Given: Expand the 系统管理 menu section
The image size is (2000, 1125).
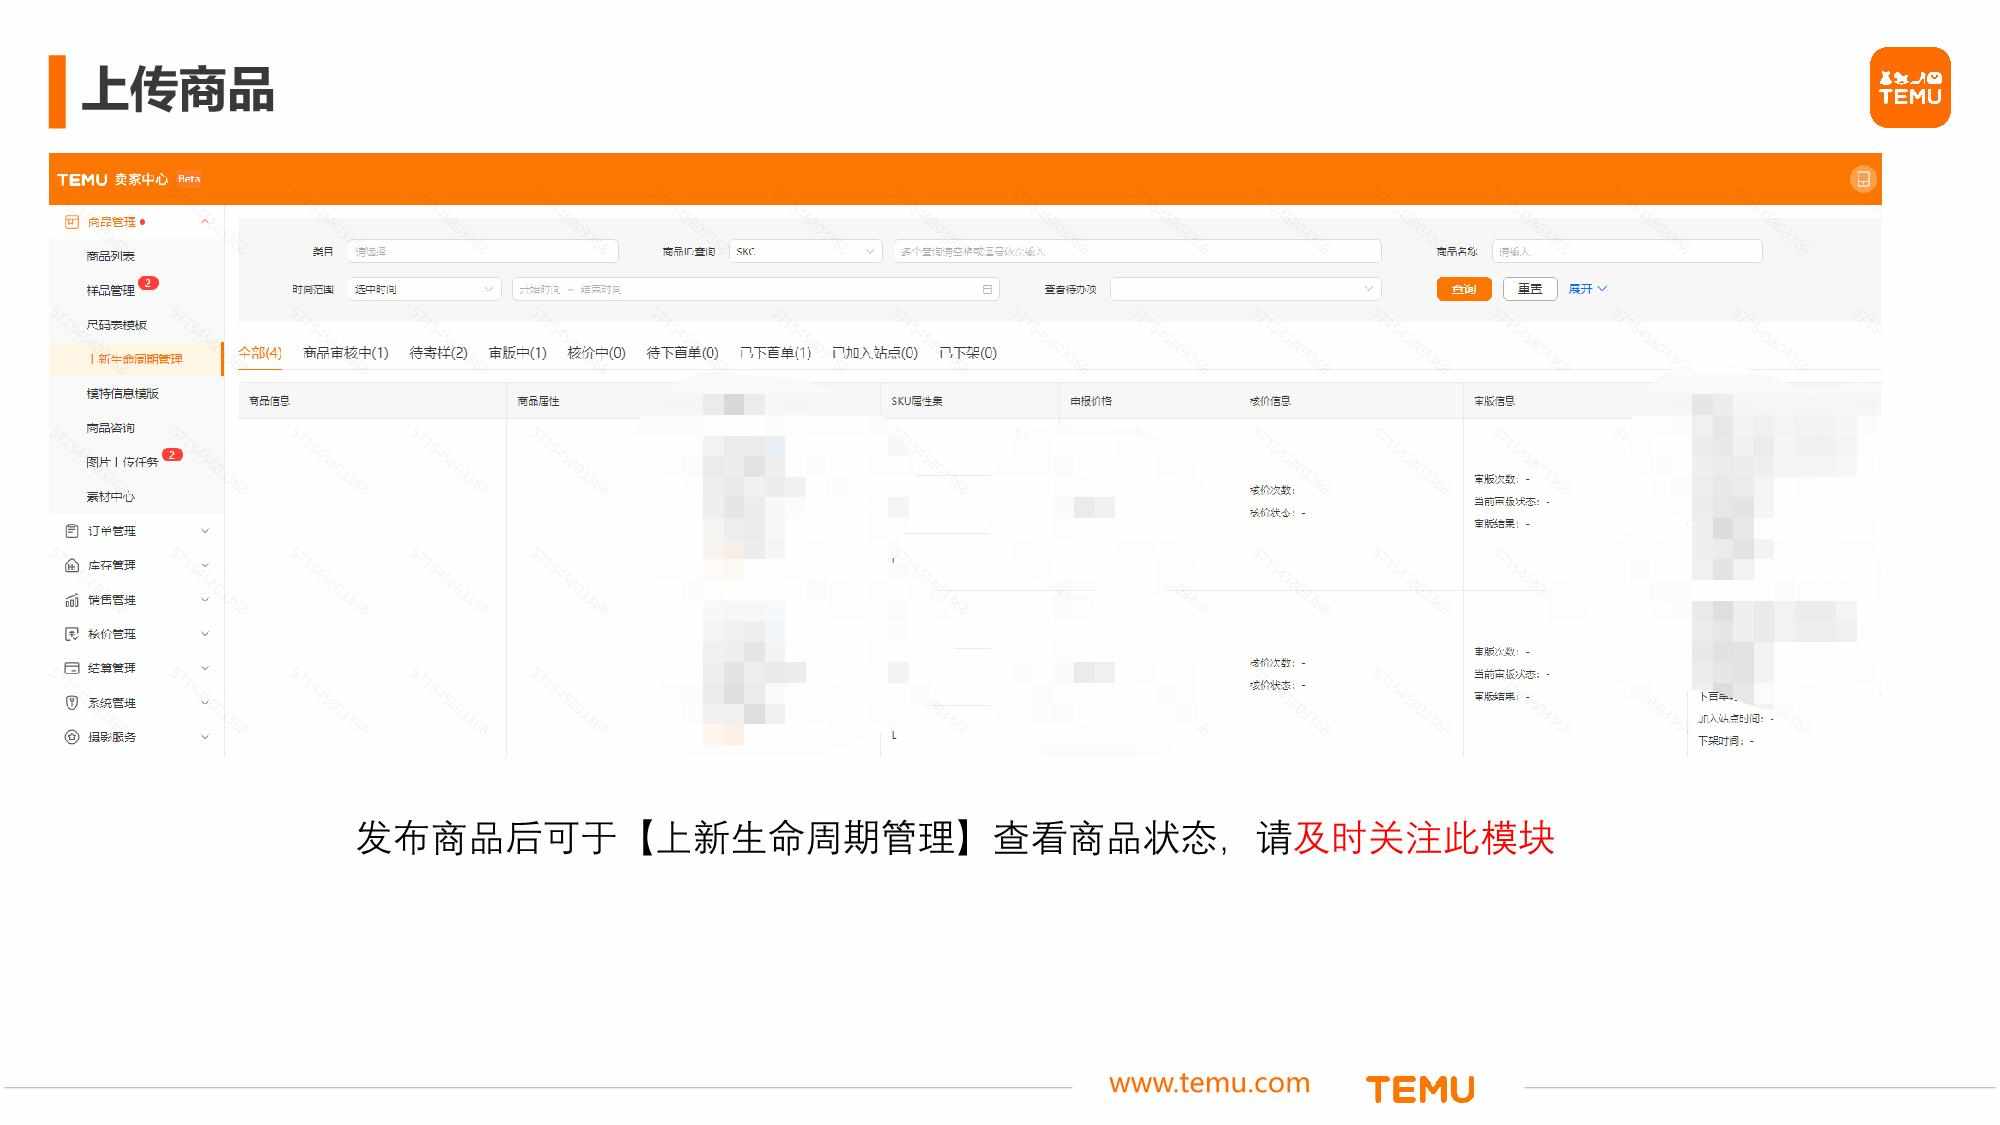Looking at the screenshot, I should pyautogui.click(x=205, y=703).
